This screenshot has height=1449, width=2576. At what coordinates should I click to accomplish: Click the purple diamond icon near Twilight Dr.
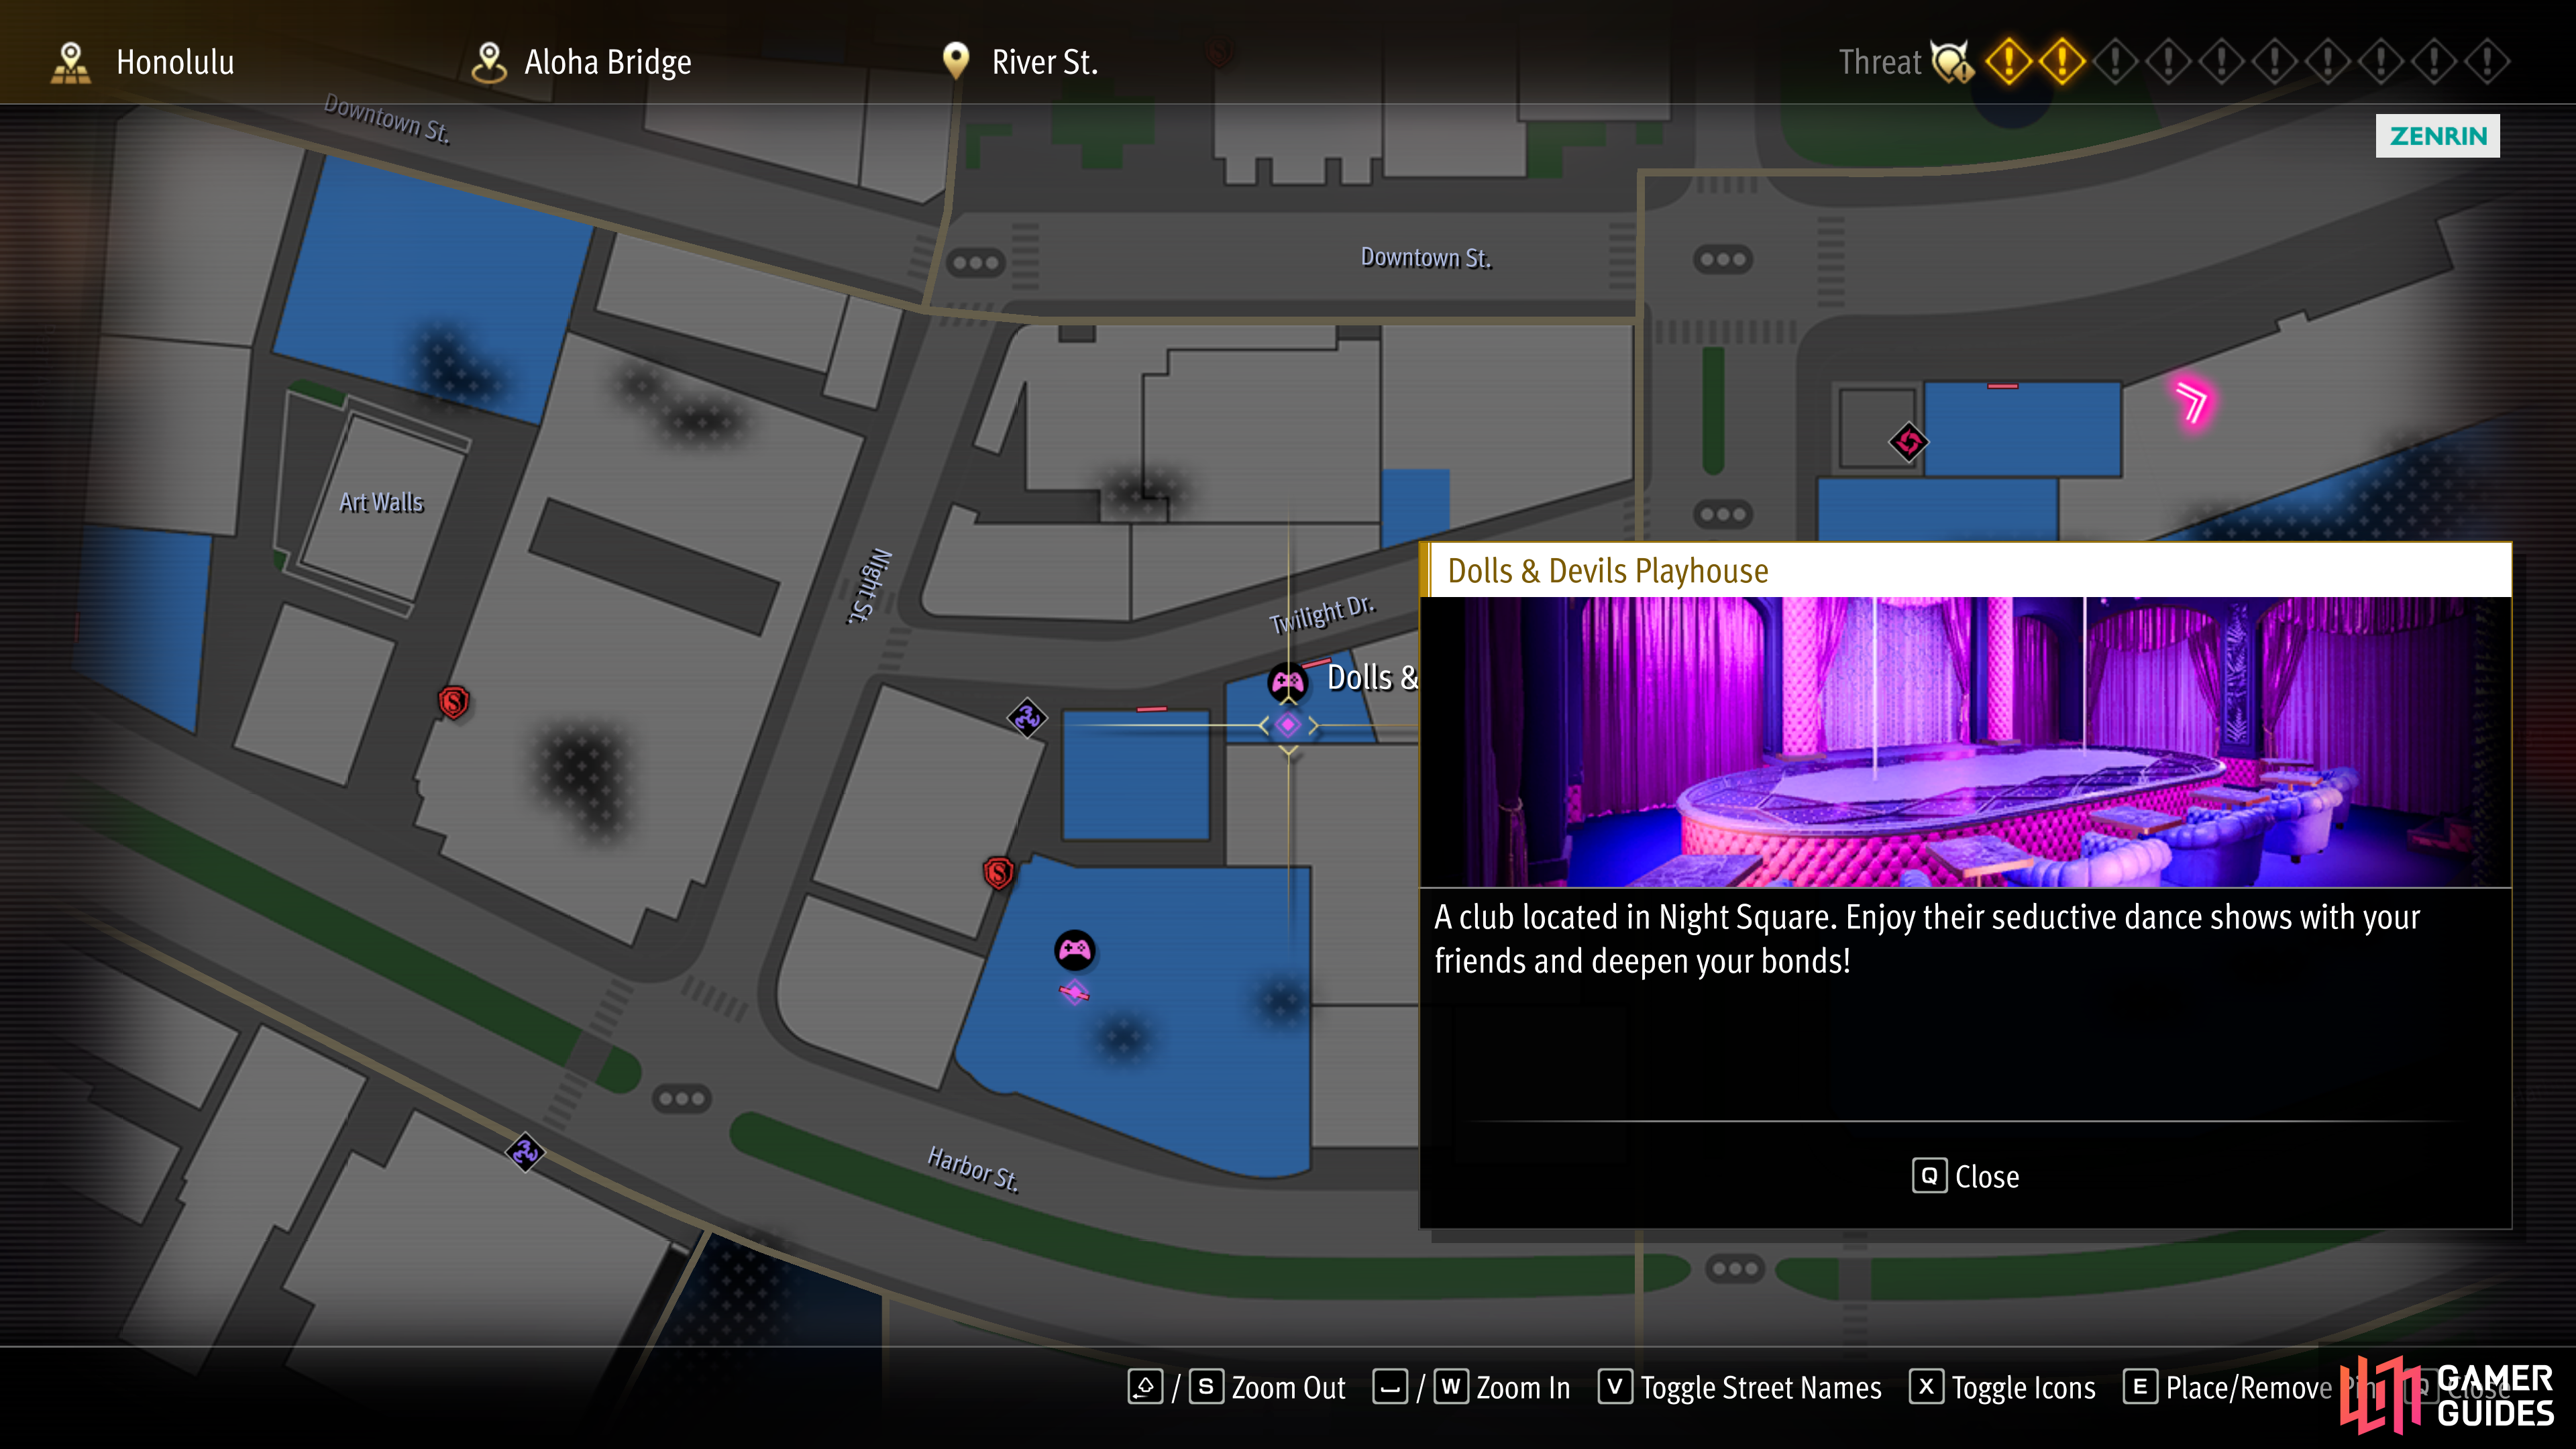[1027, 717]
